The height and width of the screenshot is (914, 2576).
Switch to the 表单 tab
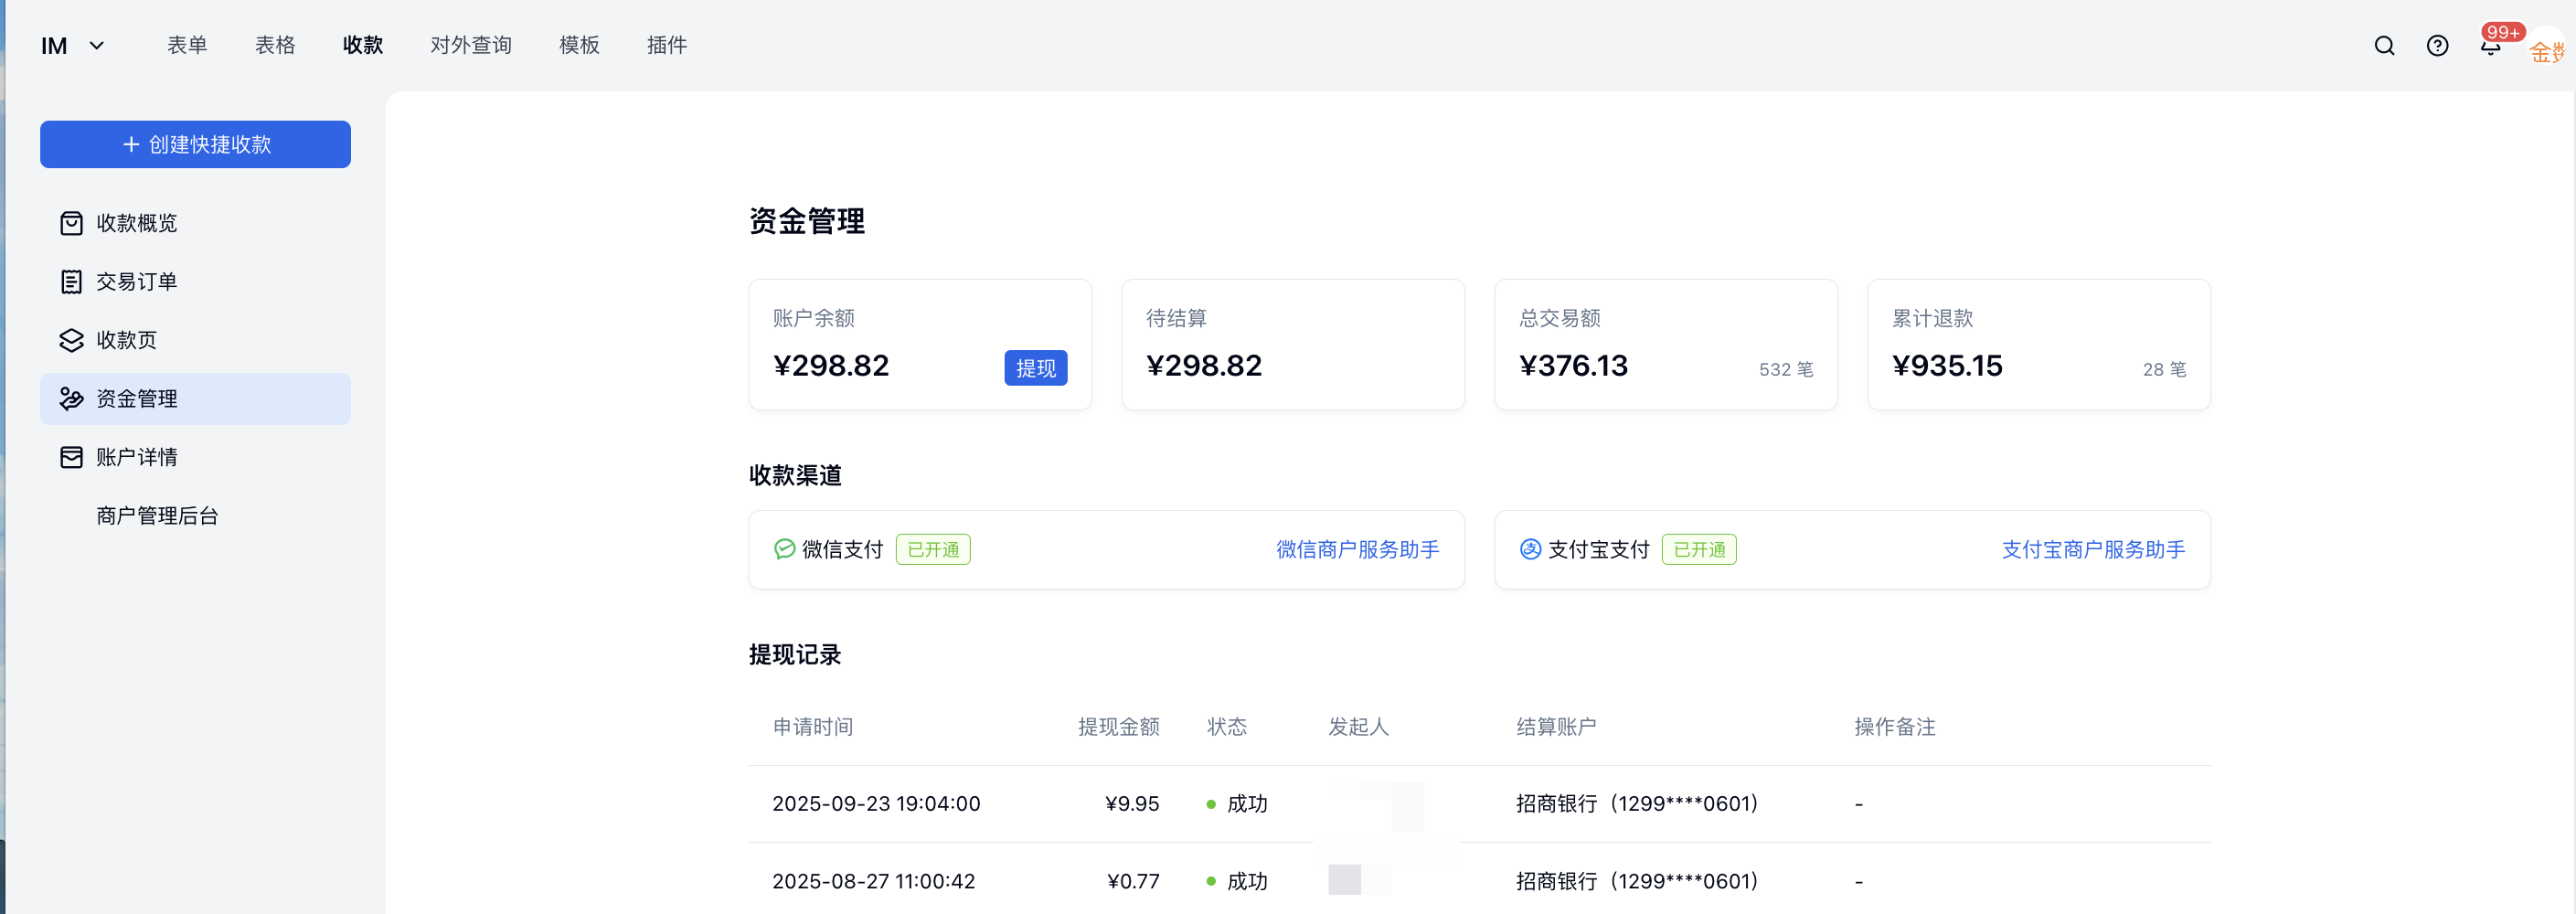point(187,45)
